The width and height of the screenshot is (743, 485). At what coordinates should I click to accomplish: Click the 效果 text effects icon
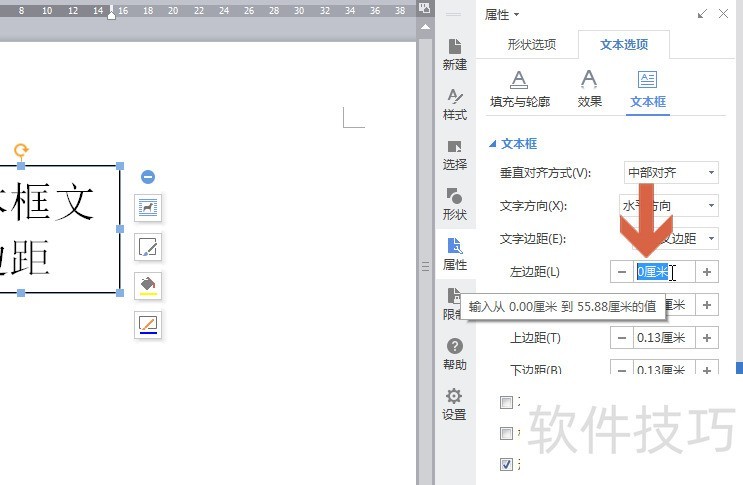pos(589,89)
